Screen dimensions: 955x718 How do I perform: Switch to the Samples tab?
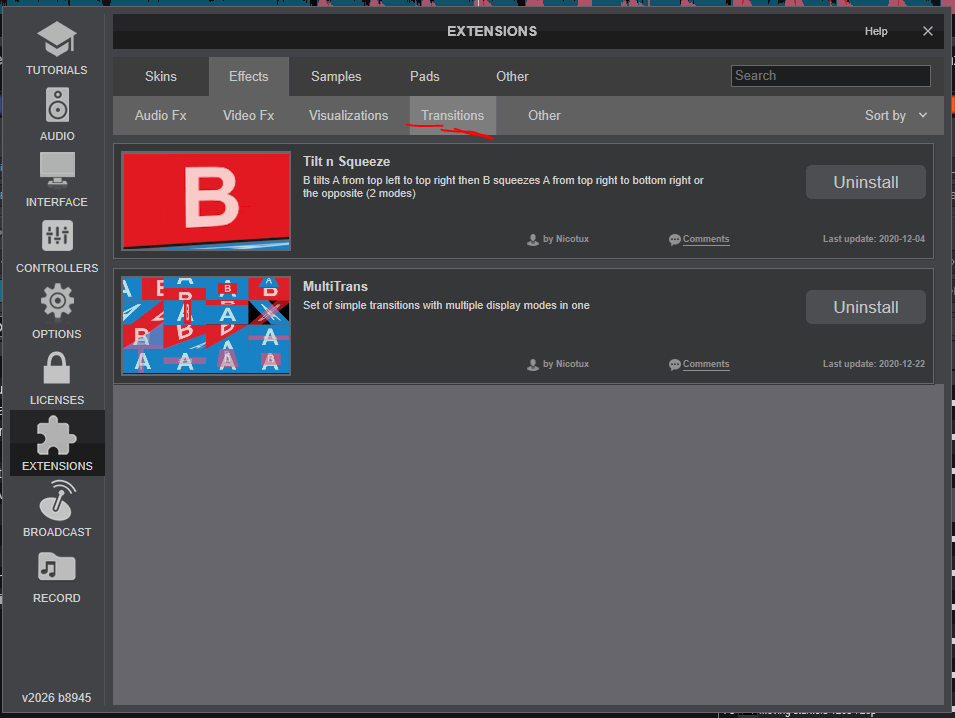(336, 77)
